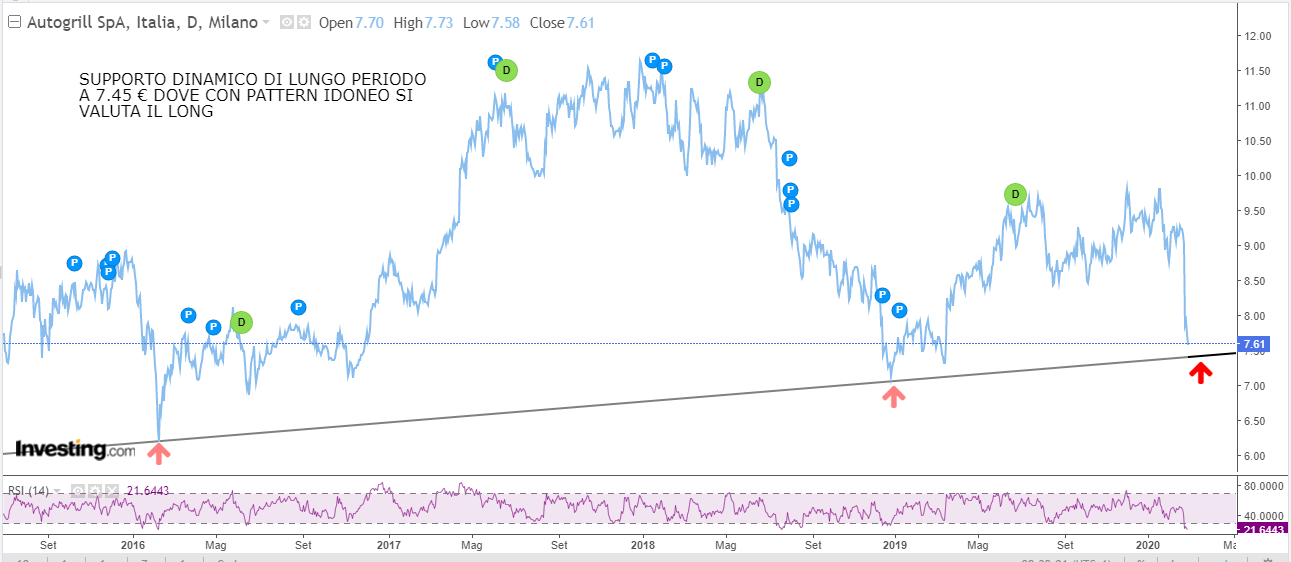Click green D marker near 9.75 in mid-2019
The width and height of the screenshot is (1291, 562).
(1015, 194)
